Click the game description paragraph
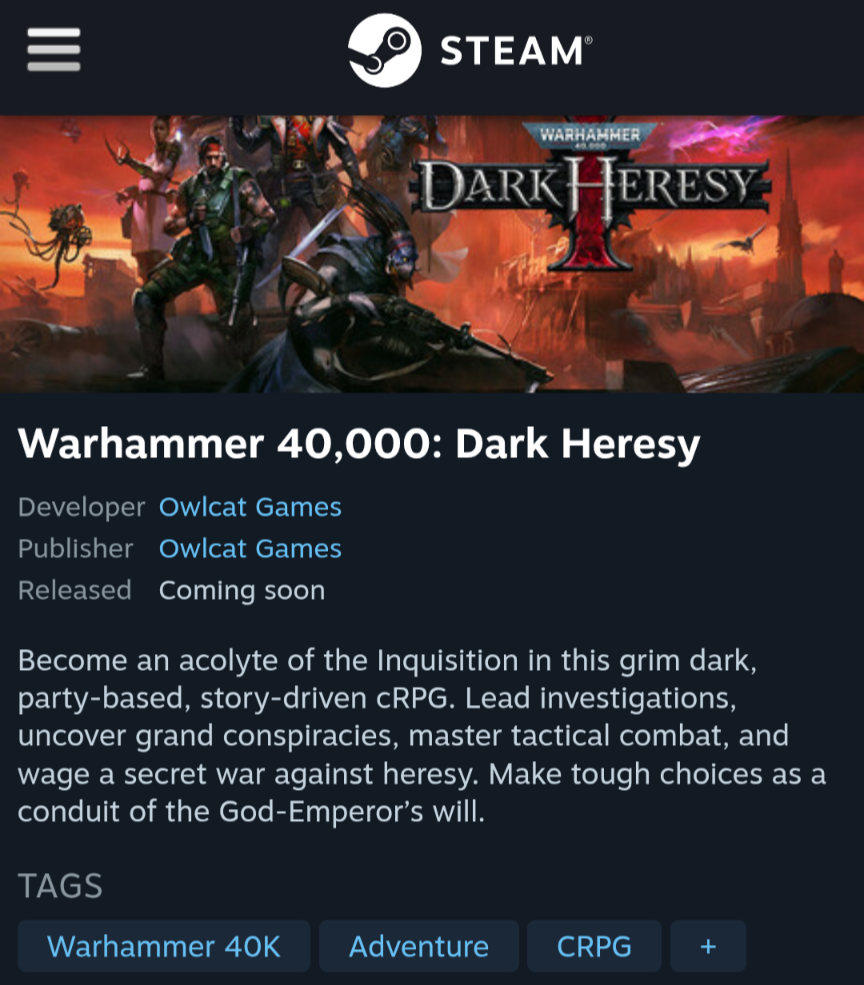Image resolution: width=864 pixels, height=985 pixels. tap(422, 736)
